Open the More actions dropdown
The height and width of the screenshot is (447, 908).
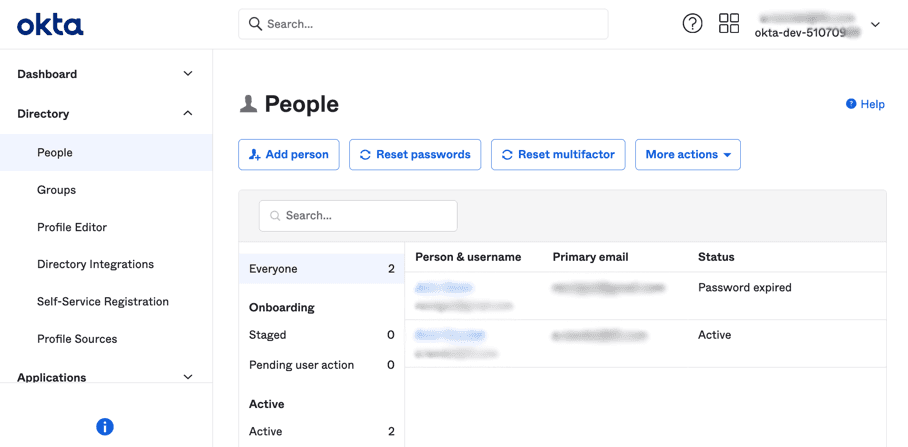[687, 155]
